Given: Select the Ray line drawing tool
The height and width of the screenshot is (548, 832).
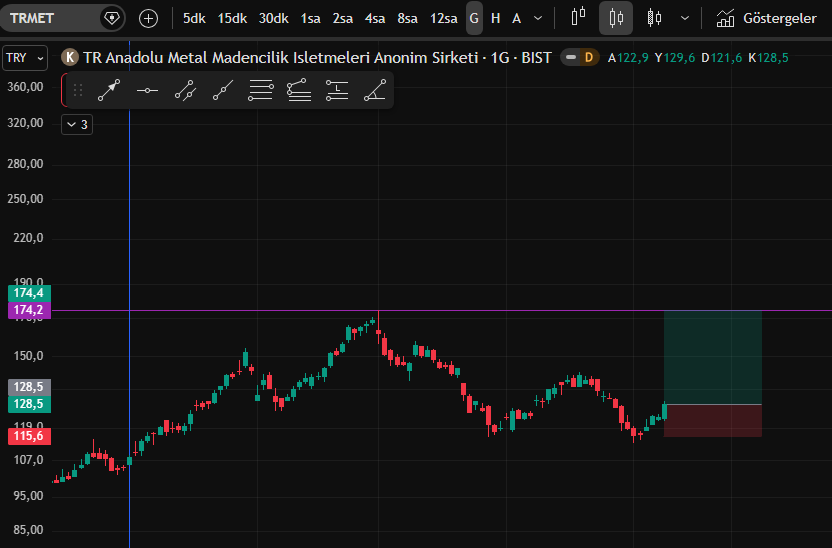Looking at the screenshot, I should (223, 90).
